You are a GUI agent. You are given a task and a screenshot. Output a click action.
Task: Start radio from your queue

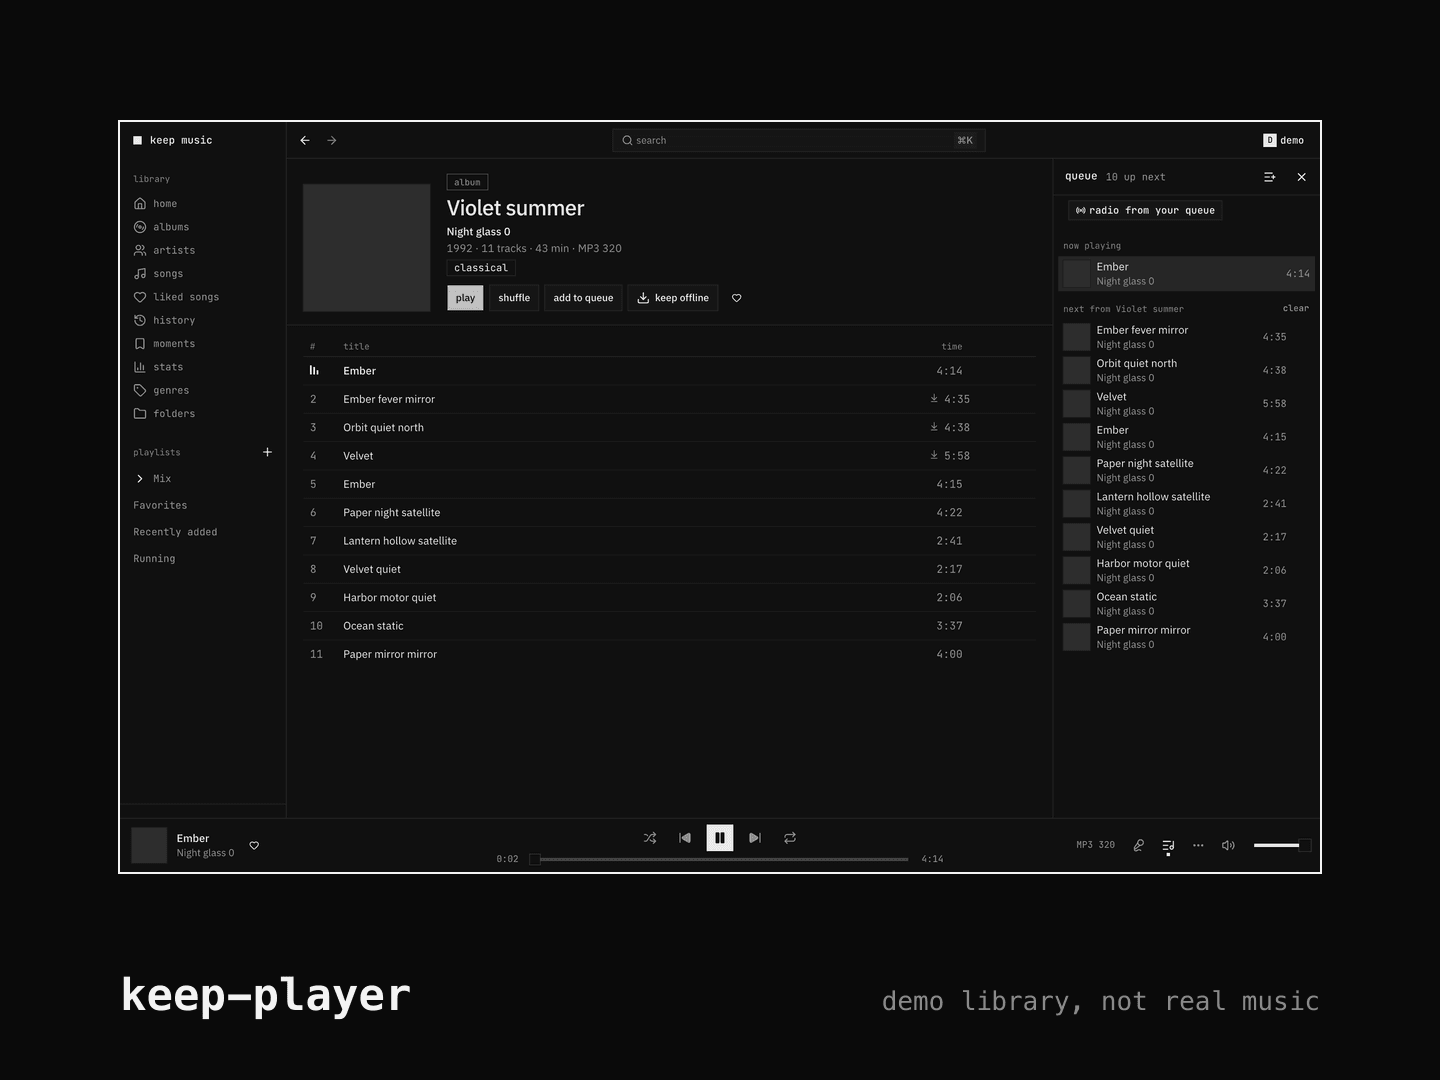click(x=1145, y=211)
